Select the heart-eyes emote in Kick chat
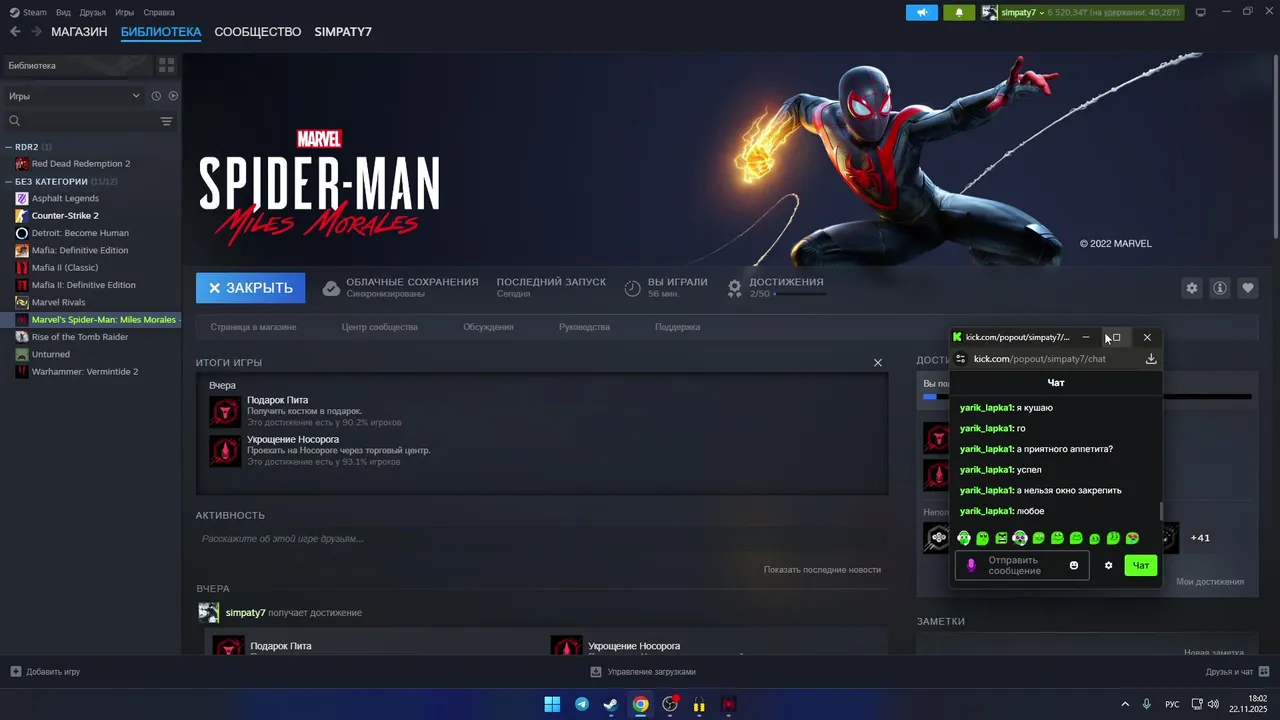This screenshot has width=1280, height=720. (1132, 538)
